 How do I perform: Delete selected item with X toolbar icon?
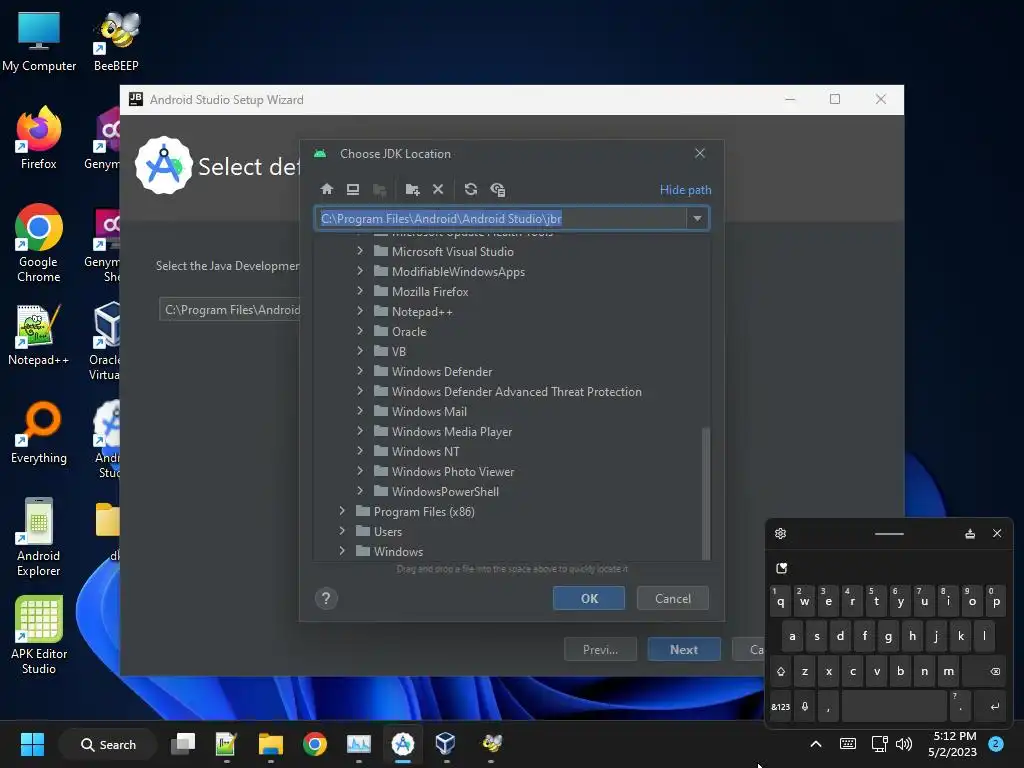[x=438, y=189]
